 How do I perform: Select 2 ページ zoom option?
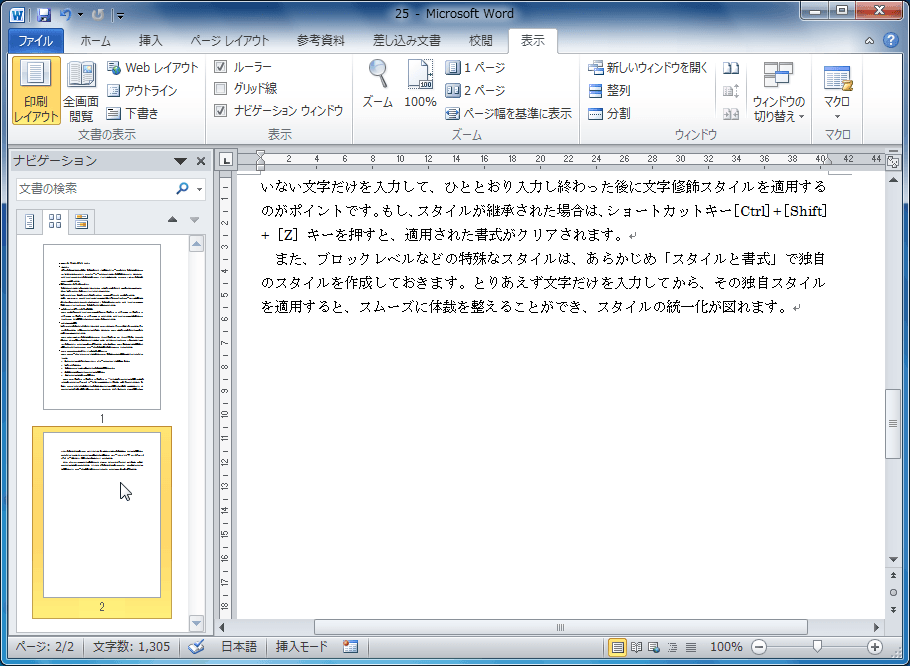(475, 91)
